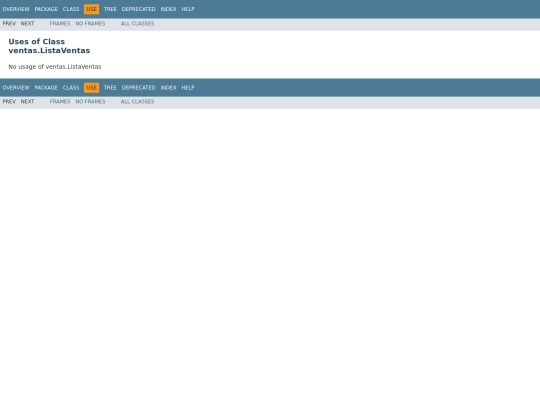Click the top No Frames link

[90, 24]
